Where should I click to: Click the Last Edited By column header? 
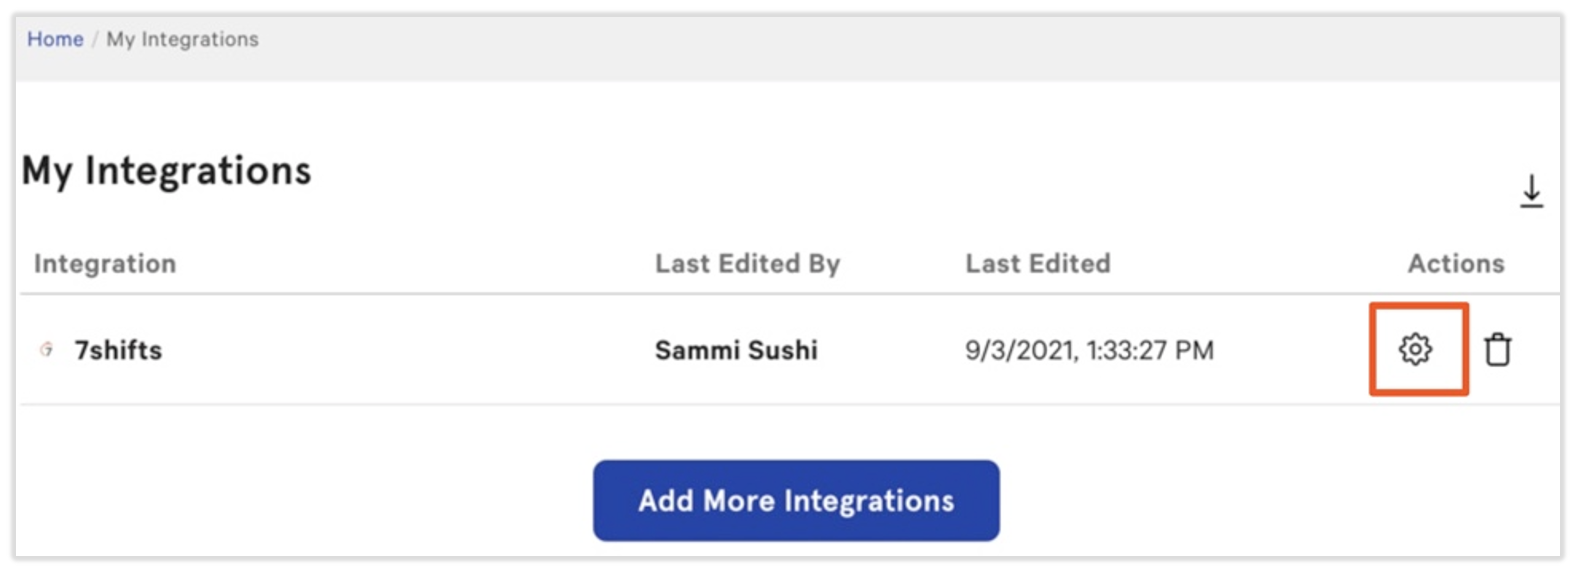tap(747, 263)
